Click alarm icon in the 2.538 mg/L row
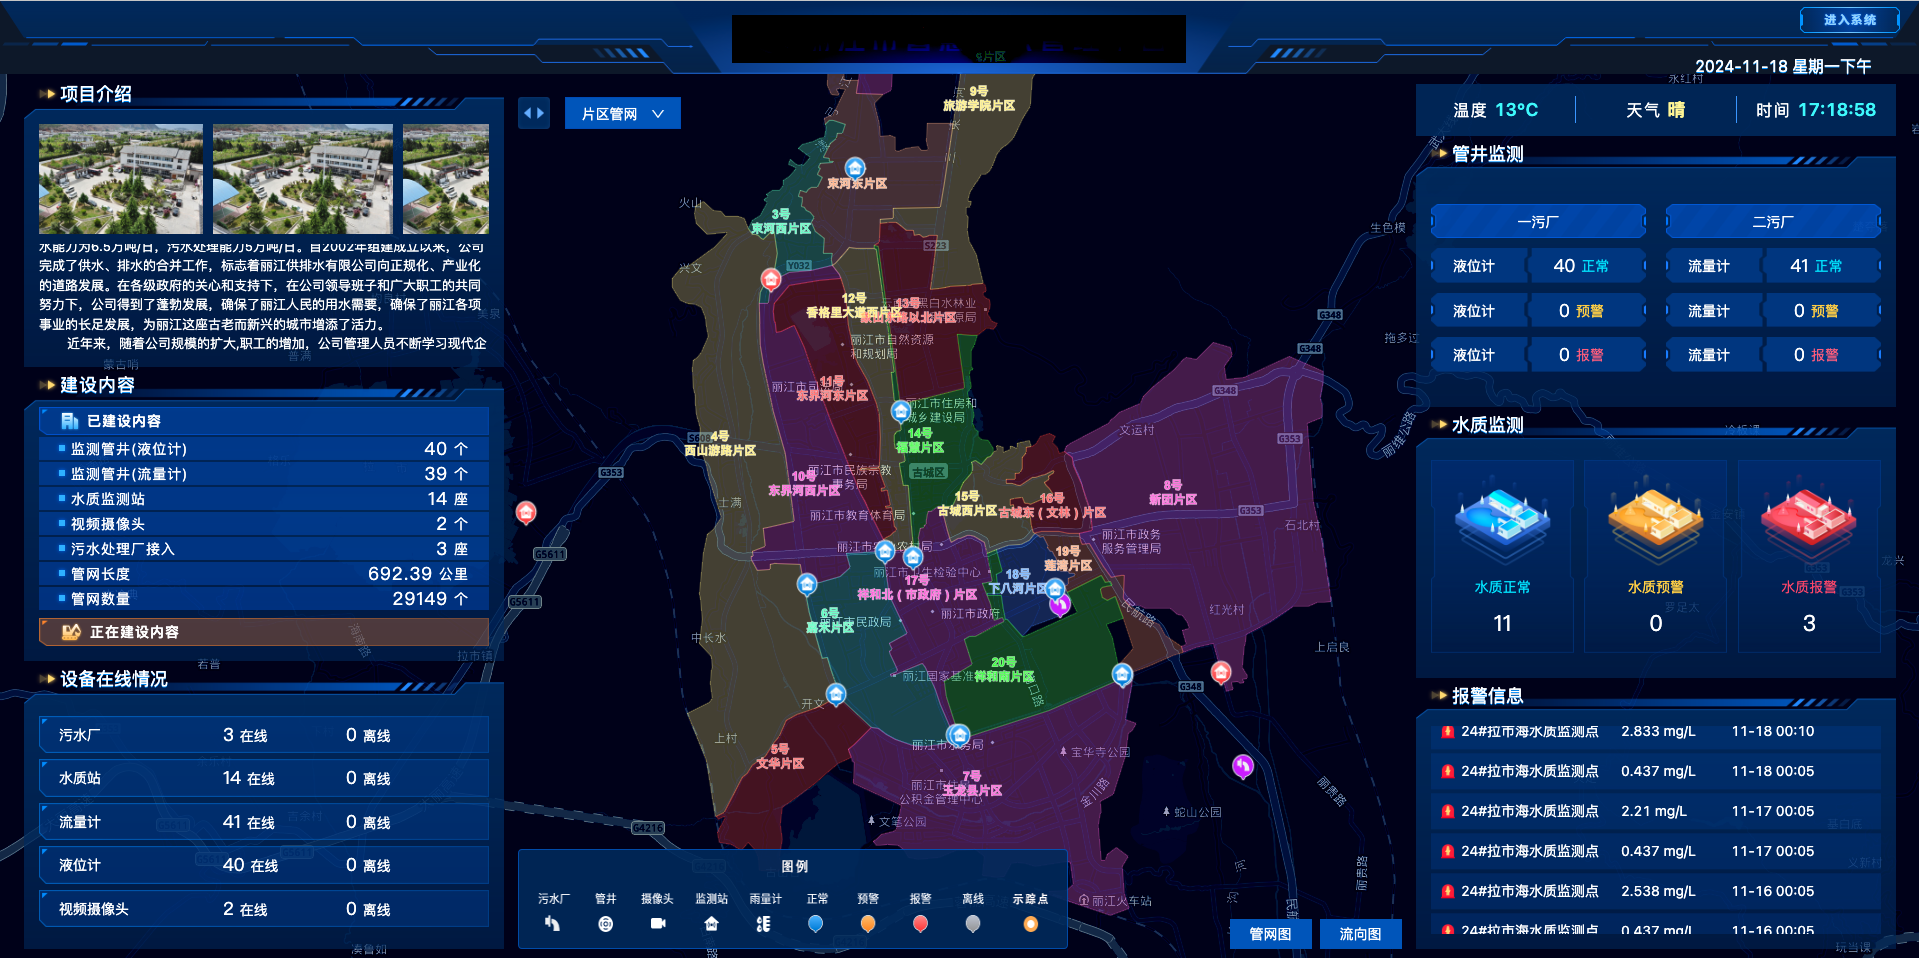 (x=1447, y=892)
